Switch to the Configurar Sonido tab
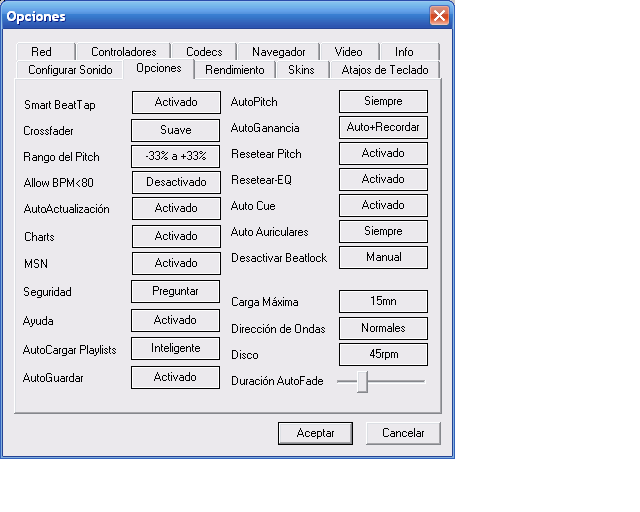This screenshot has width=640, height=512. click(x=69, y=70)
